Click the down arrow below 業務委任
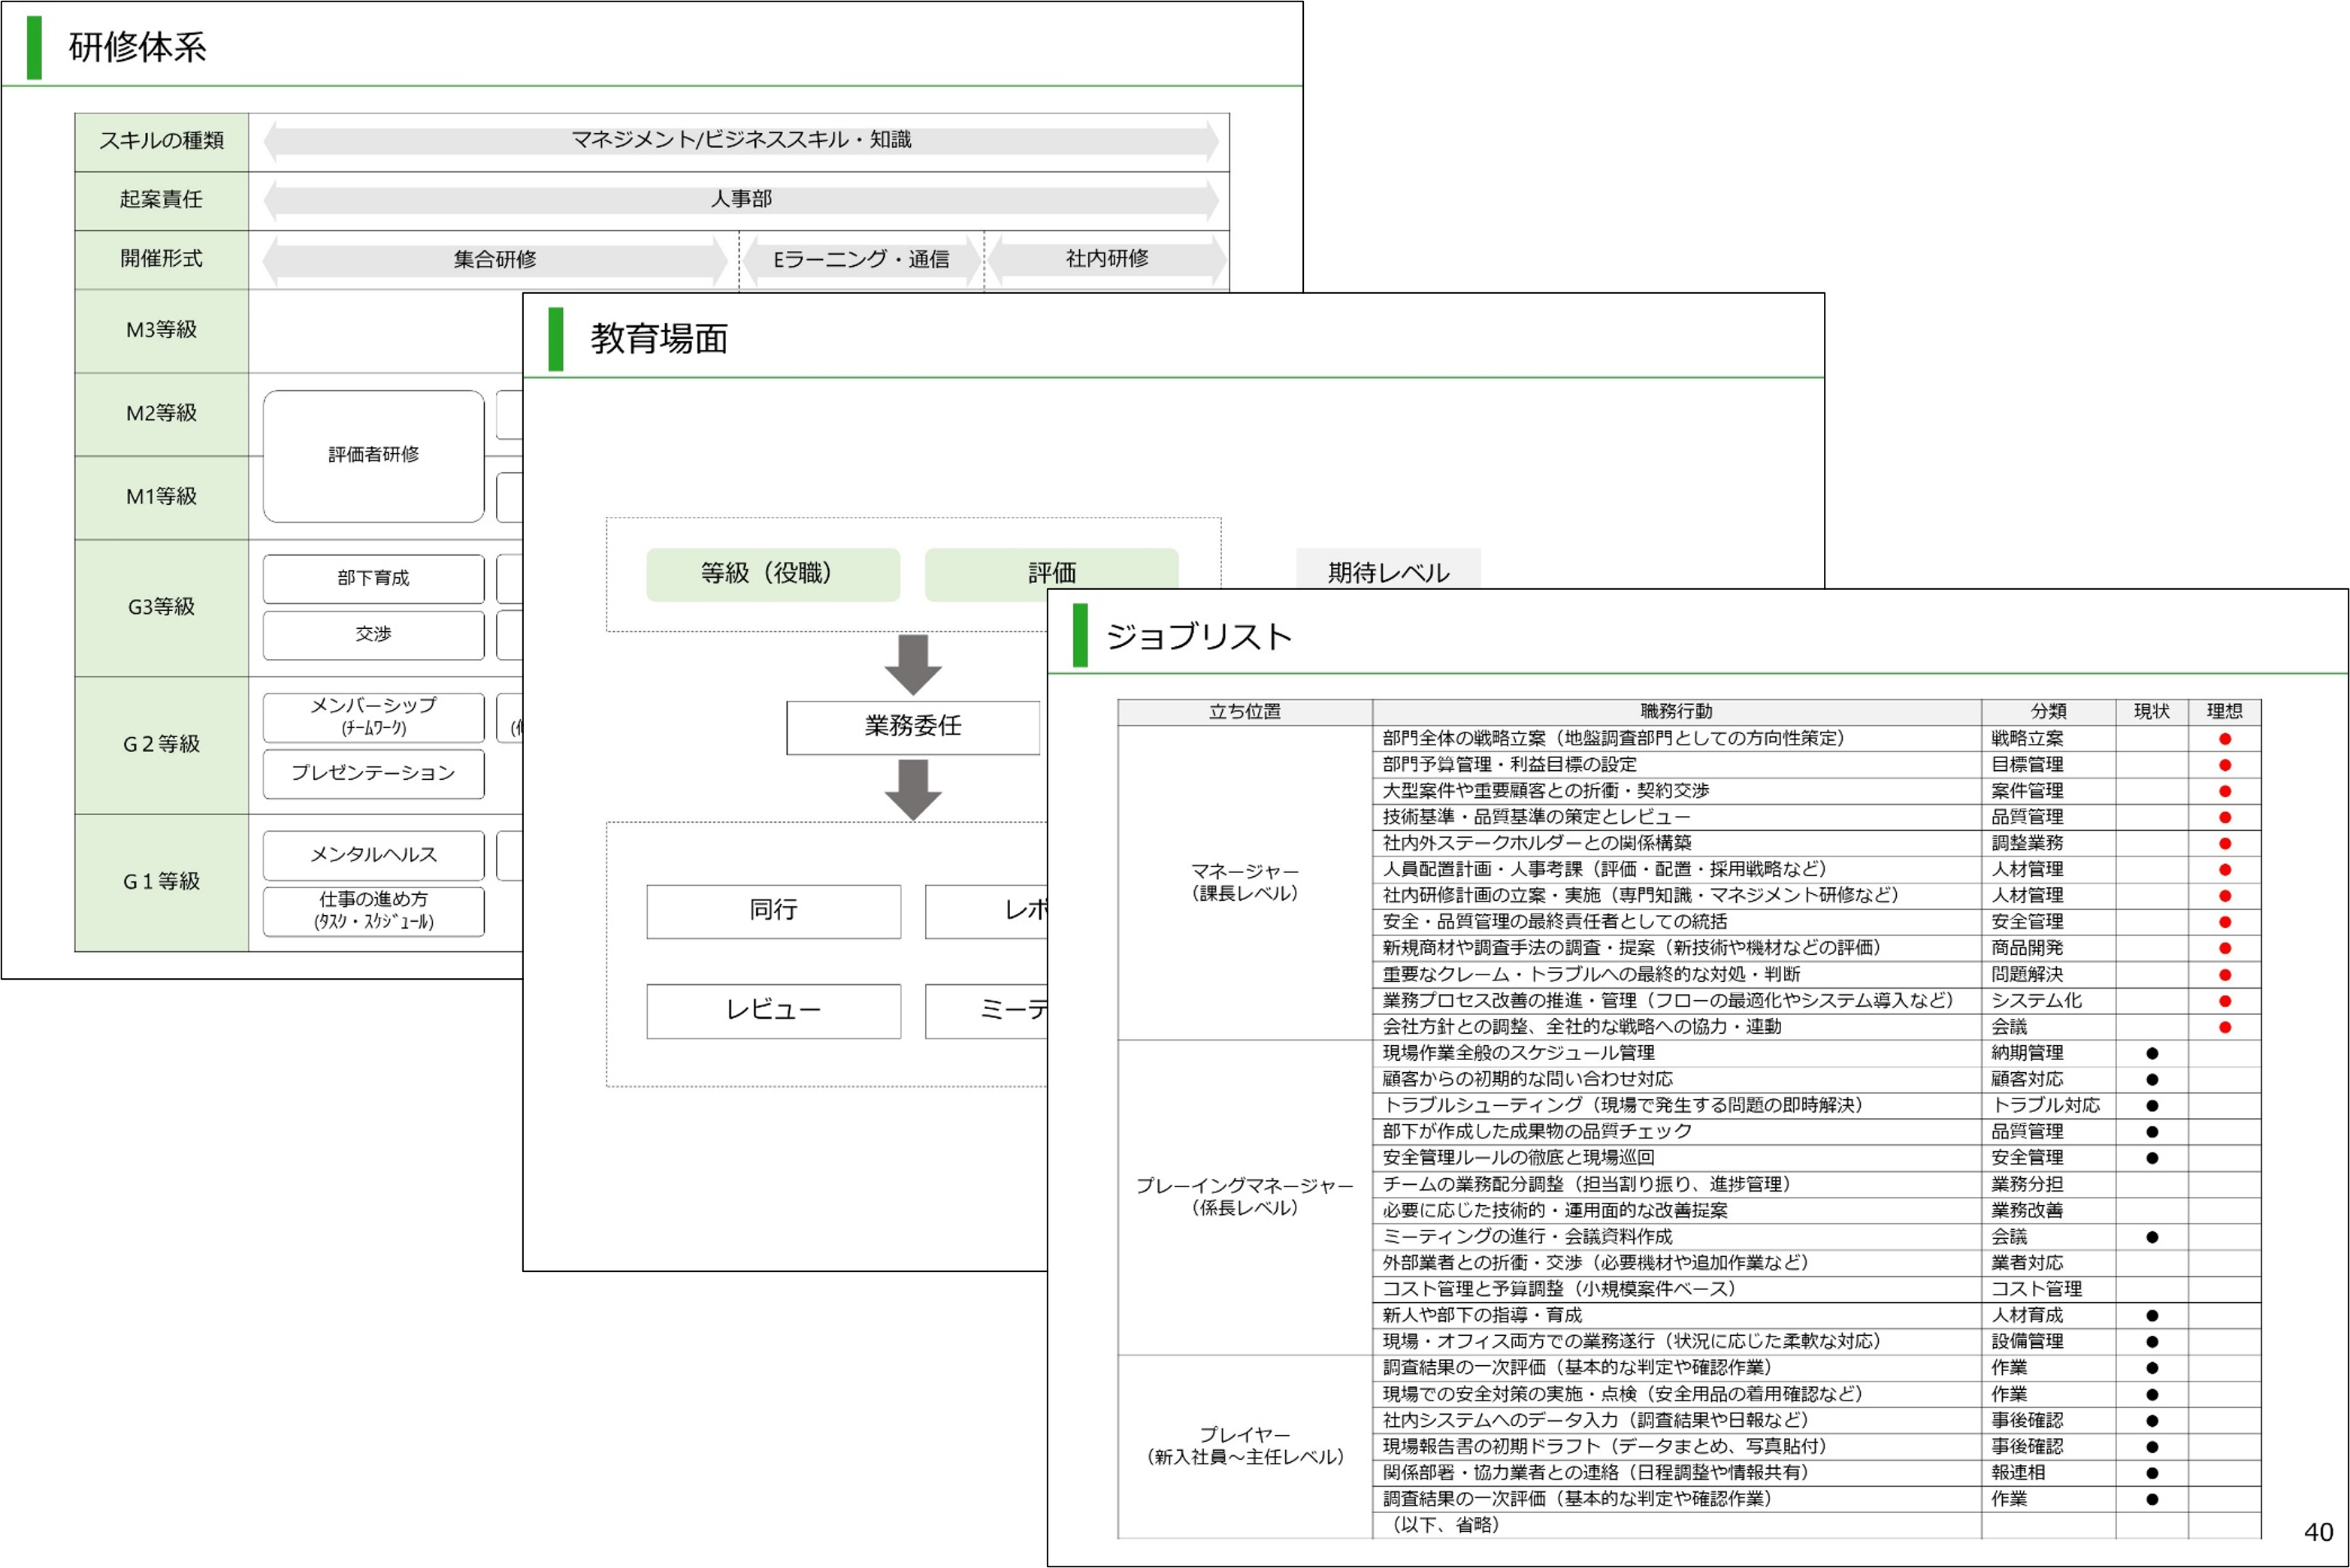Screen dimensions: 2350x1568 [x=912, y=789]
